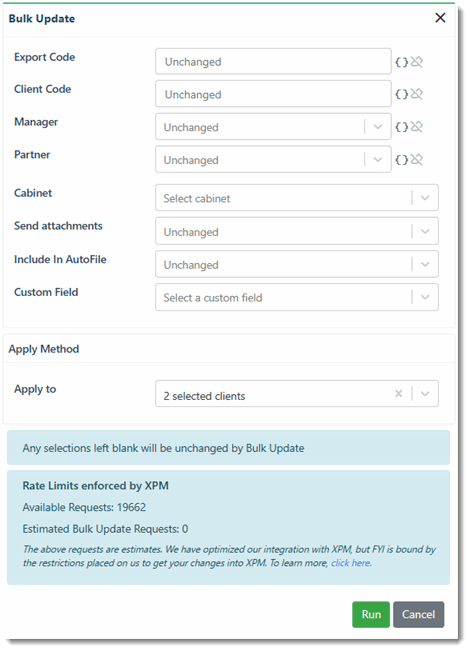The image size is (470, 651).
Task: Expand the Apply to dropdown arrow
Action: click(425, 394)
